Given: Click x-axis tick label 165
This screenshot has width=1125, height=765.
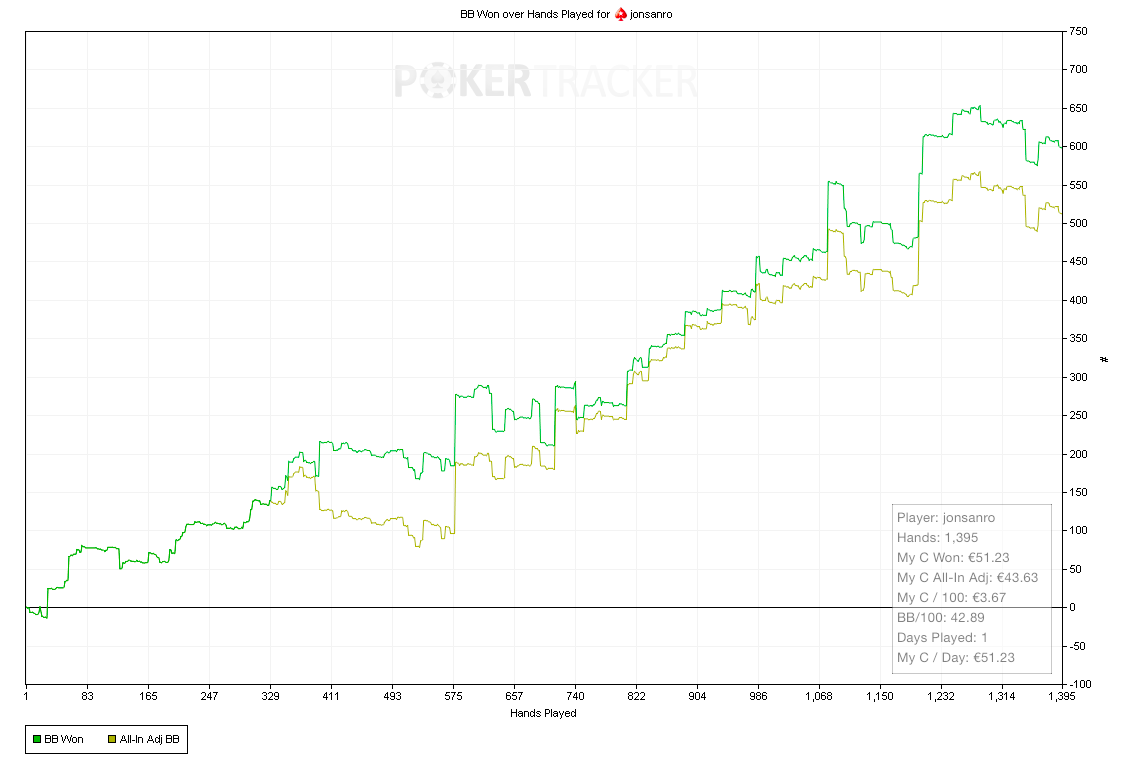Looking at the screenshot, I should click(x=149, y=696).
